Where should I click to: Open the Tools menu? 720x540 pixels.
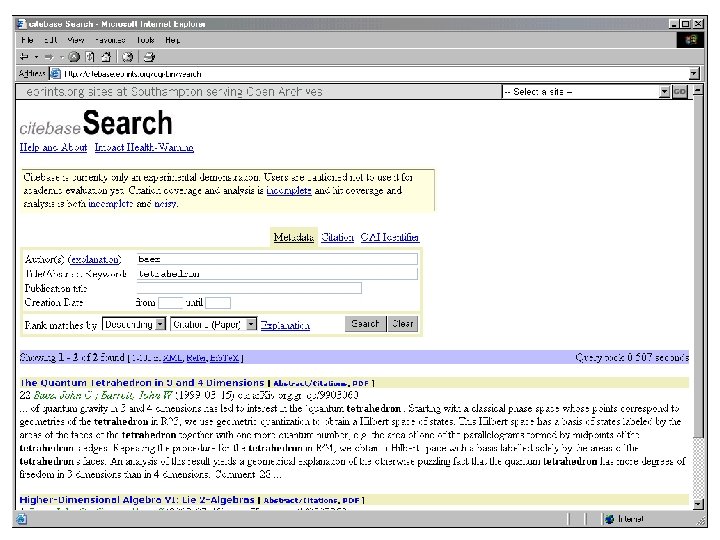146,40
